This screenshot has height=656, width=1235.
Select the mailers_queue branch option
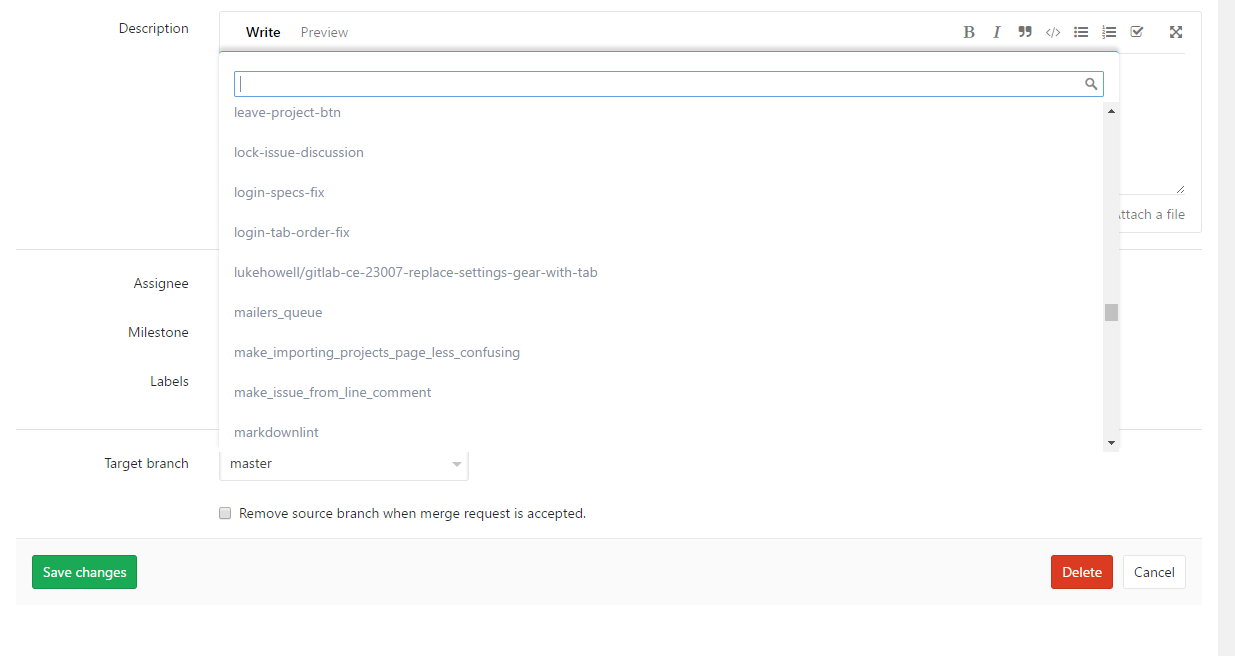278,312
